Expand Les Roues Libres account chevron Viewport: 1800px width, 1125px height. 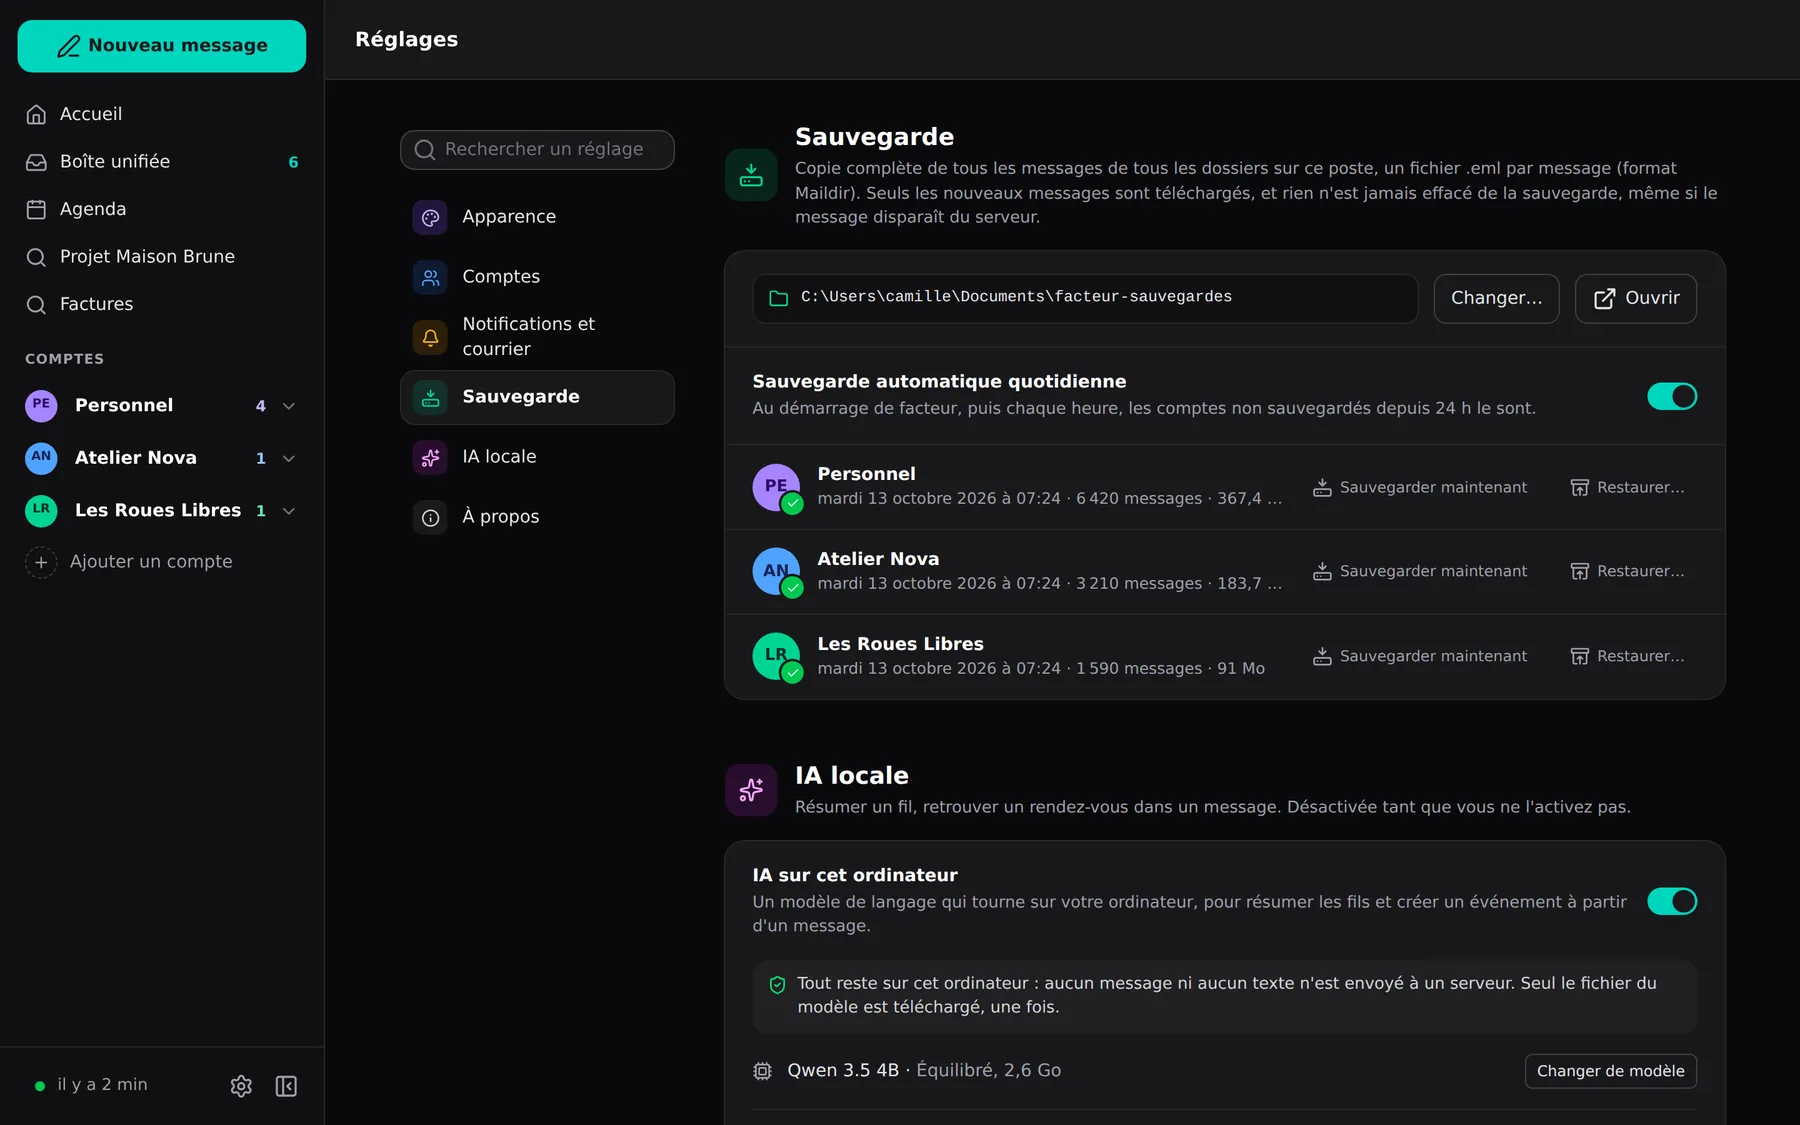[289, 511]
